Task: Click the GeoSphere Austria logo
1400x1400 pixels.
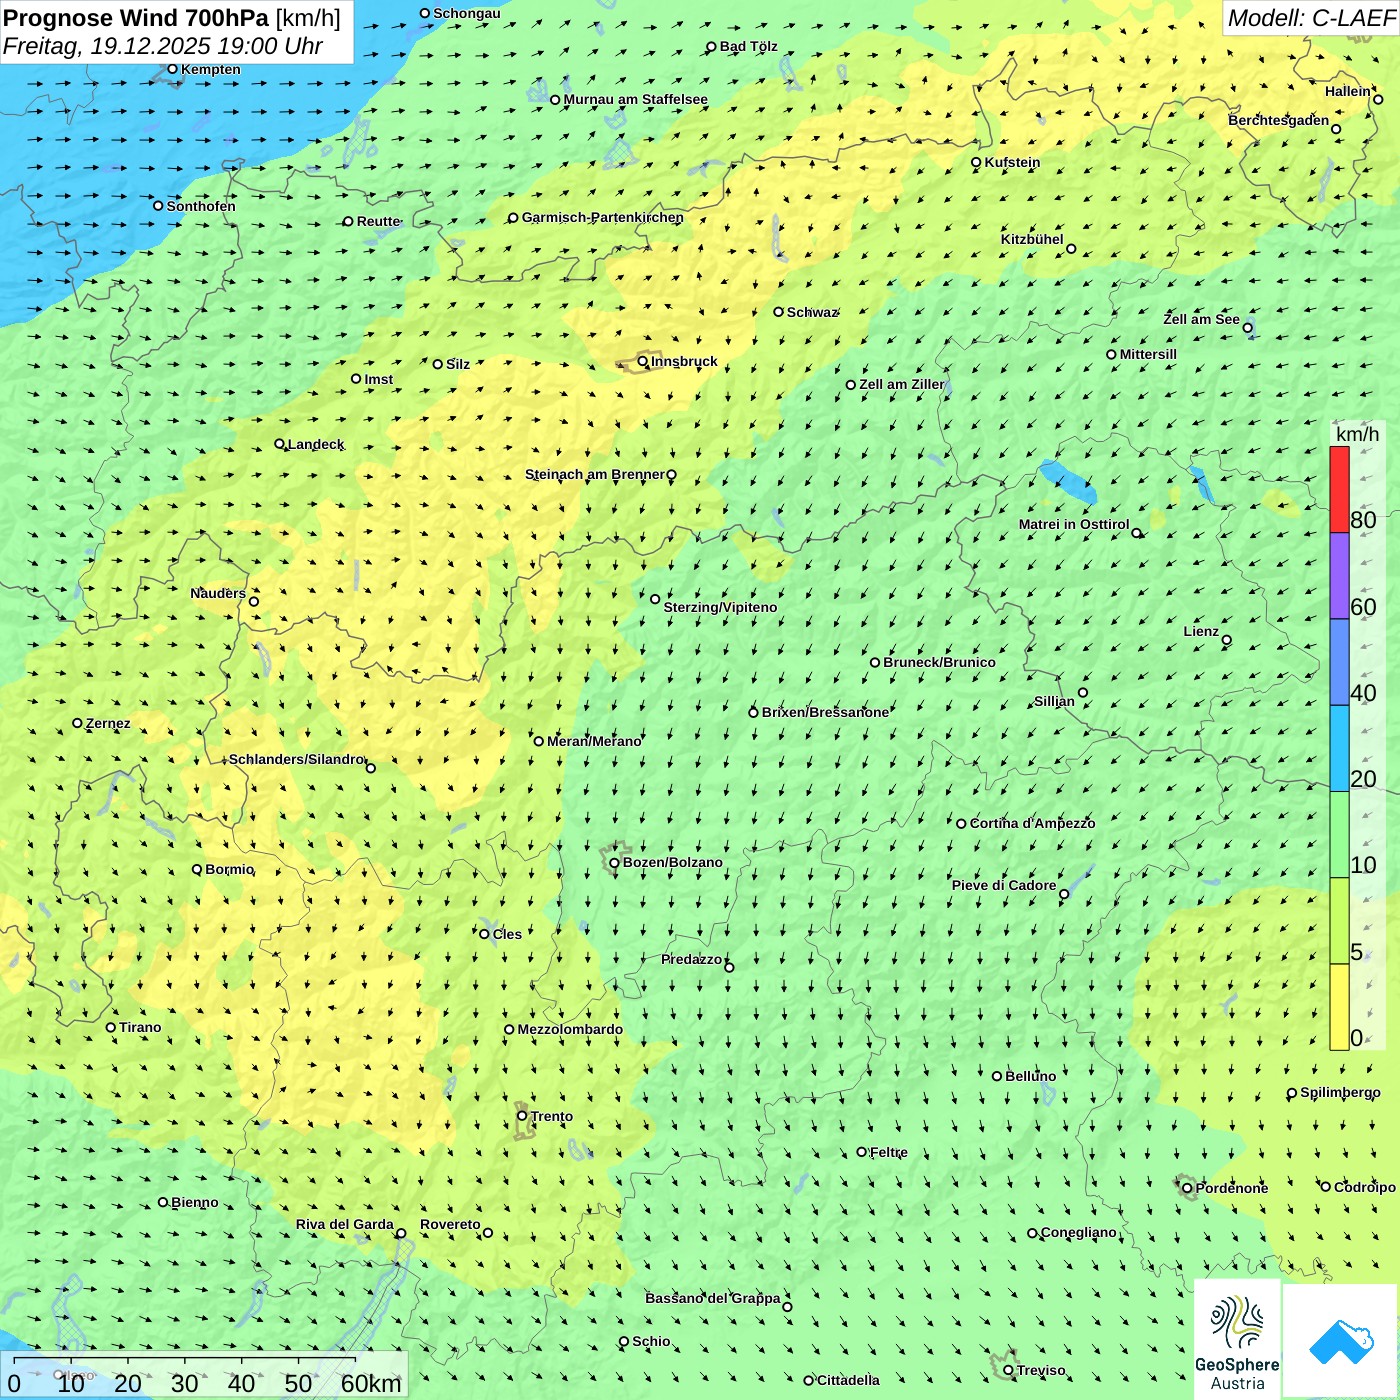Action: [1237, 1341]
